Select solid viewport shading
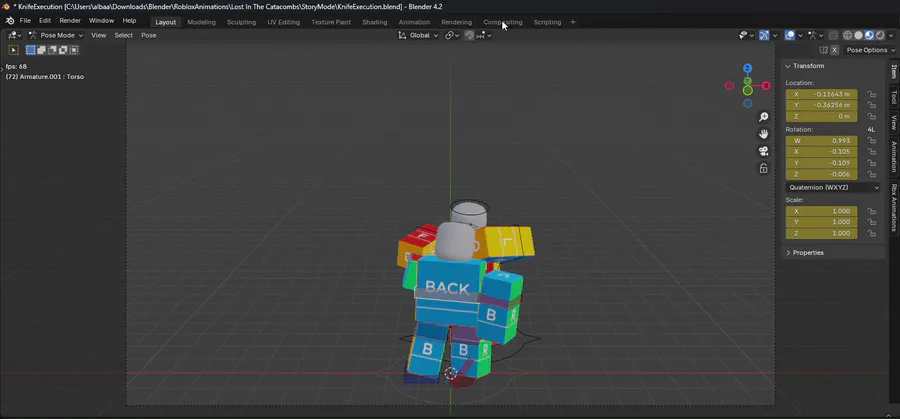The height and width of the screenshot is (419, 900). tap(859, 35)
